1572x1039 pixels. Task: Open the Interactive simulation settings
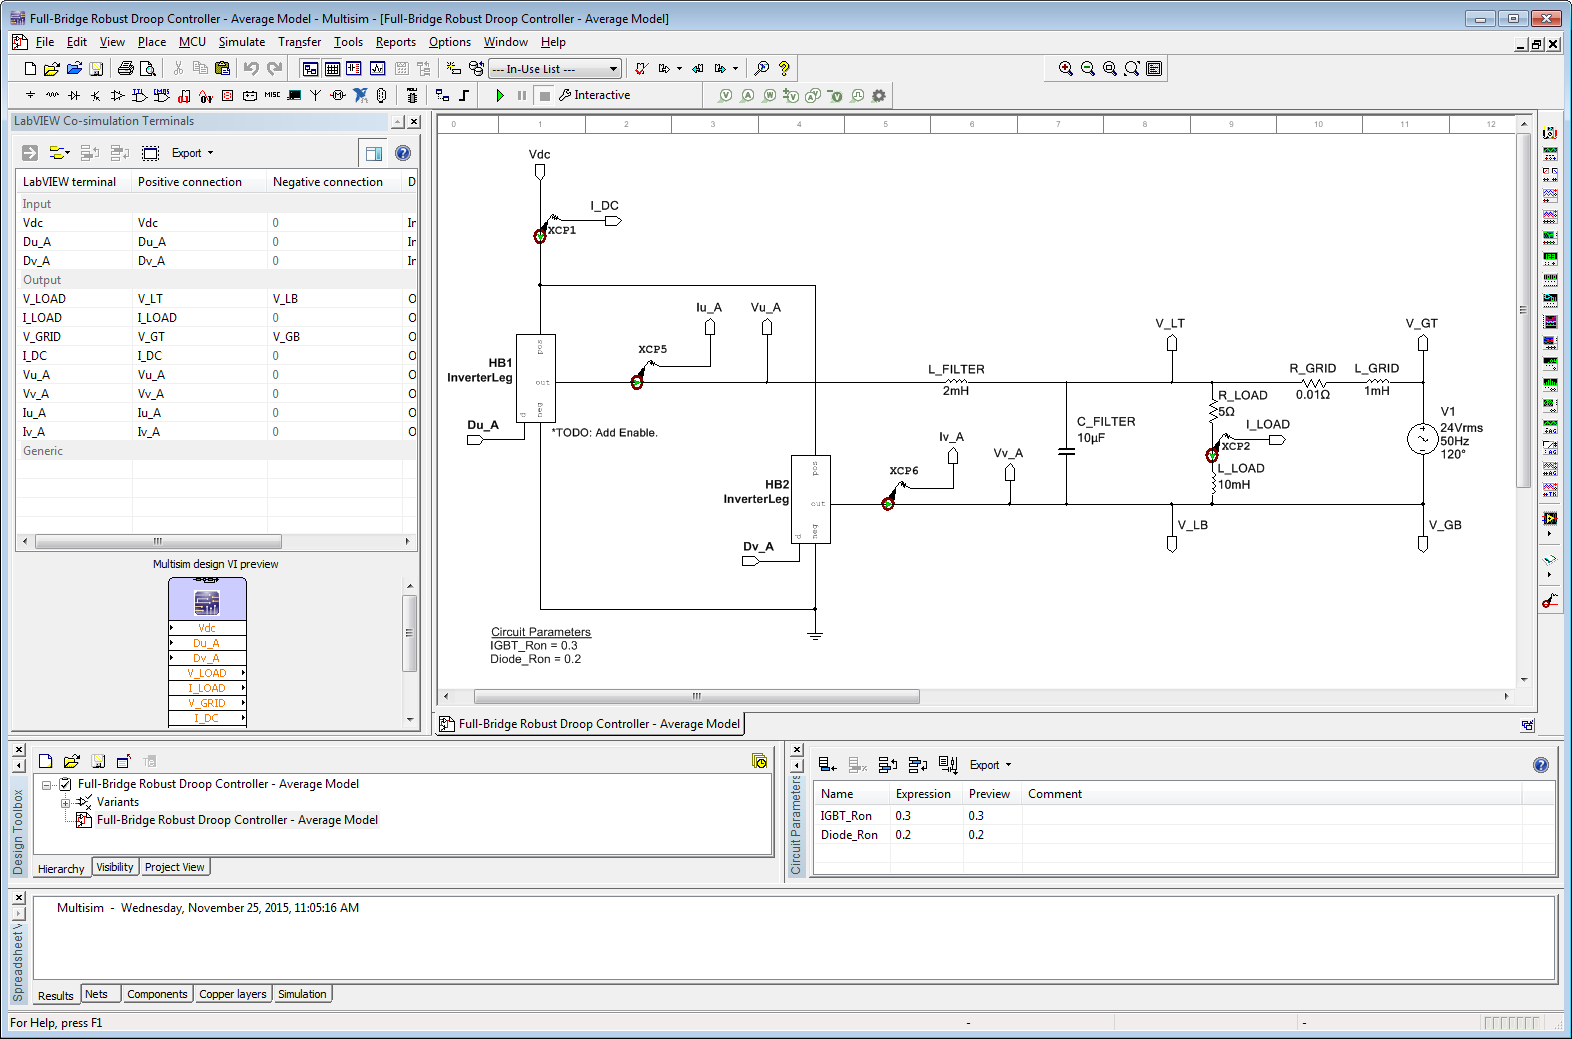click(594, 96)
